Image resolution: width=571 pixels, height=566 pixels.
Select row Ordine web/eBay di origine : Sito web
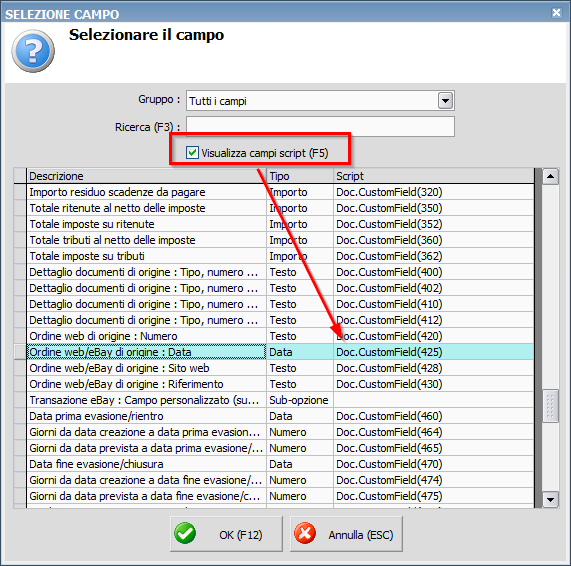point(280,368)
